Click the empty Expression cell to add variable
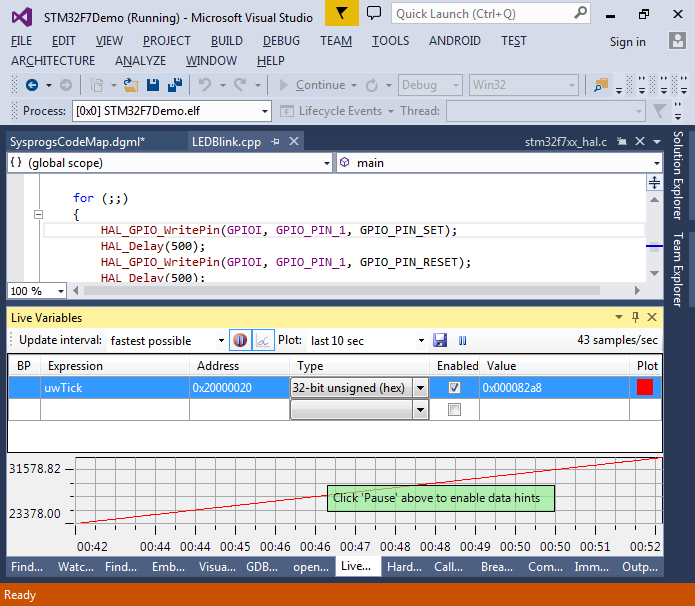The height and width of the screenshot is (606, 695). 115,410
